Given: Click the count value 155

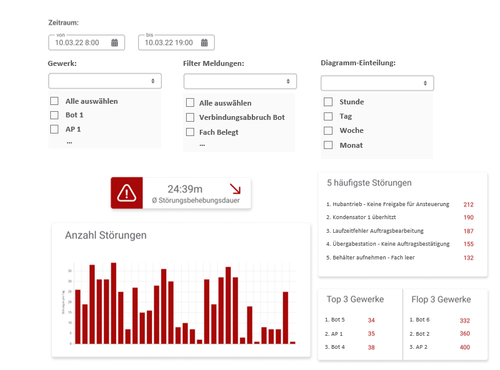Looking at the screenshot, I should click(468, 244).
